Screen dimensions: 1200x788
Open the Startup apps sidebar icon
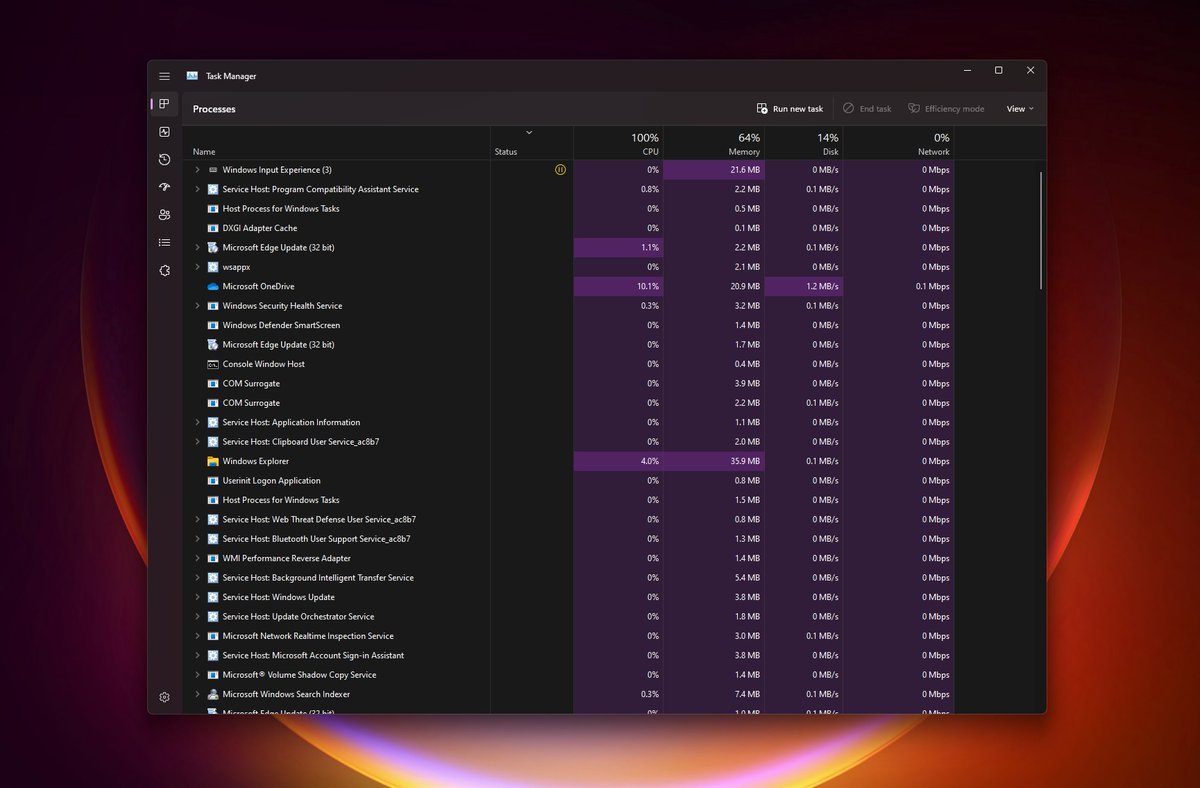click(x=164, y=187)
